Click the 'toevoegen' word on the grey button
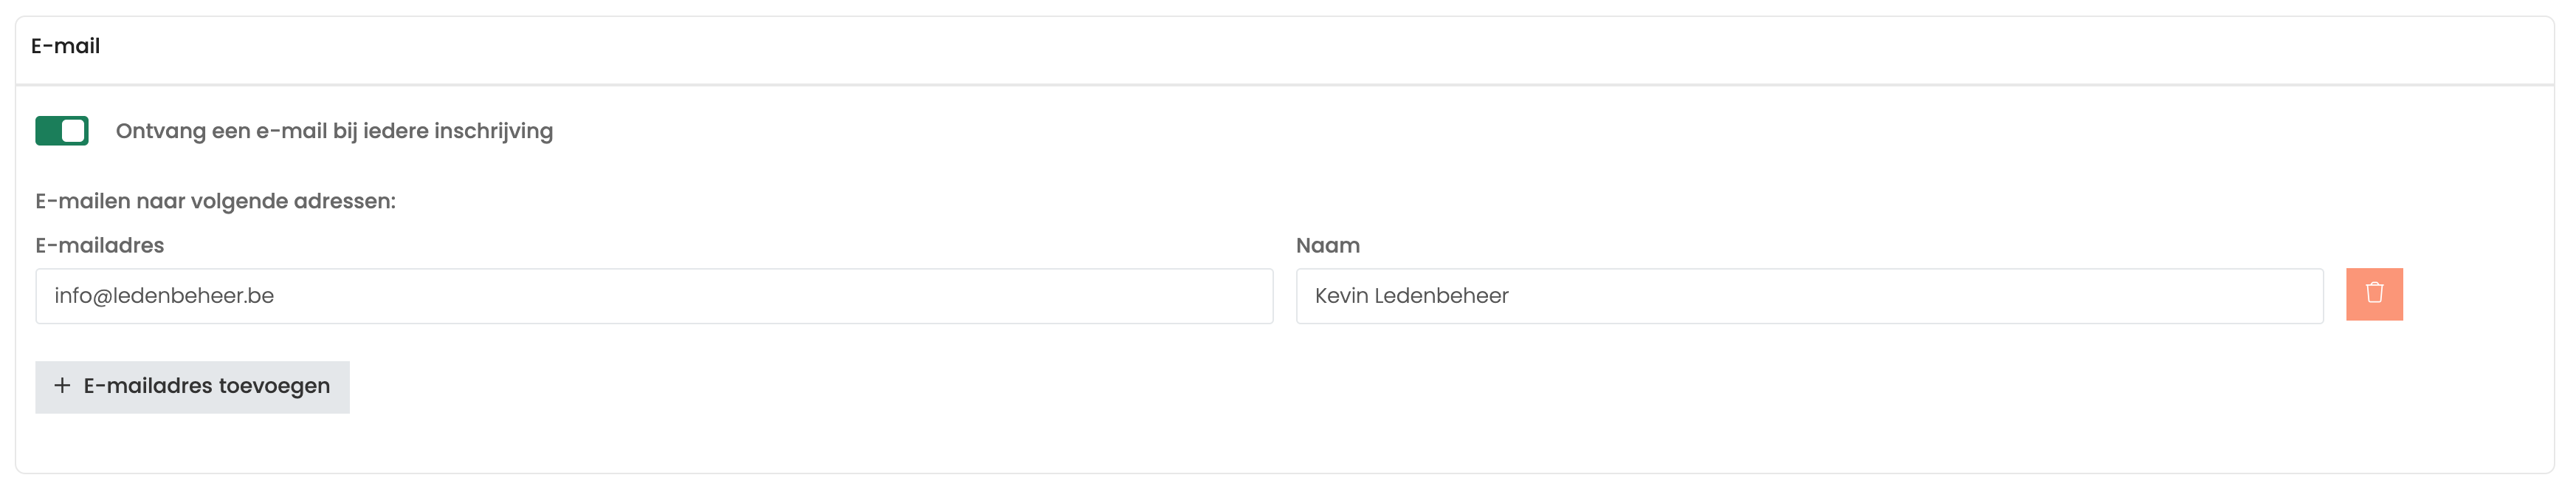Viewport: 2576px width, 489px height. [x=274, y=387]
